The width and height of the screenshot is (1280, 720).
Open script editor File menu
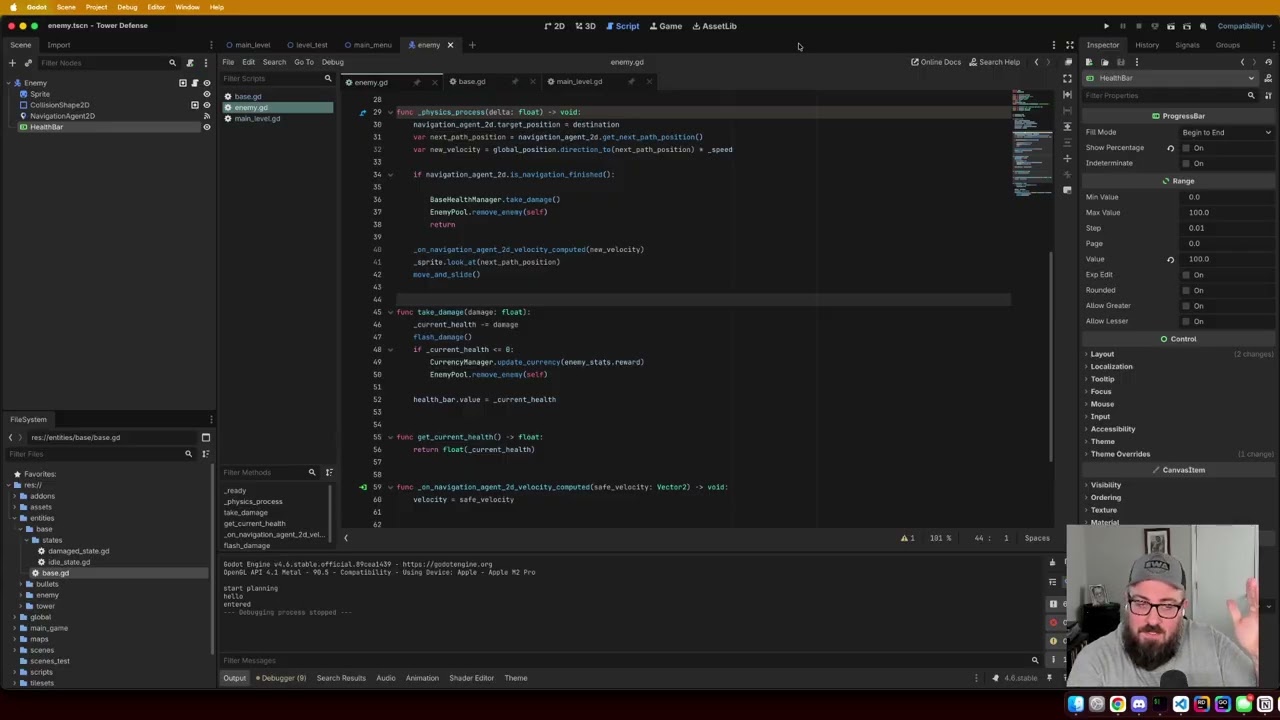click(x=228, y=62)
